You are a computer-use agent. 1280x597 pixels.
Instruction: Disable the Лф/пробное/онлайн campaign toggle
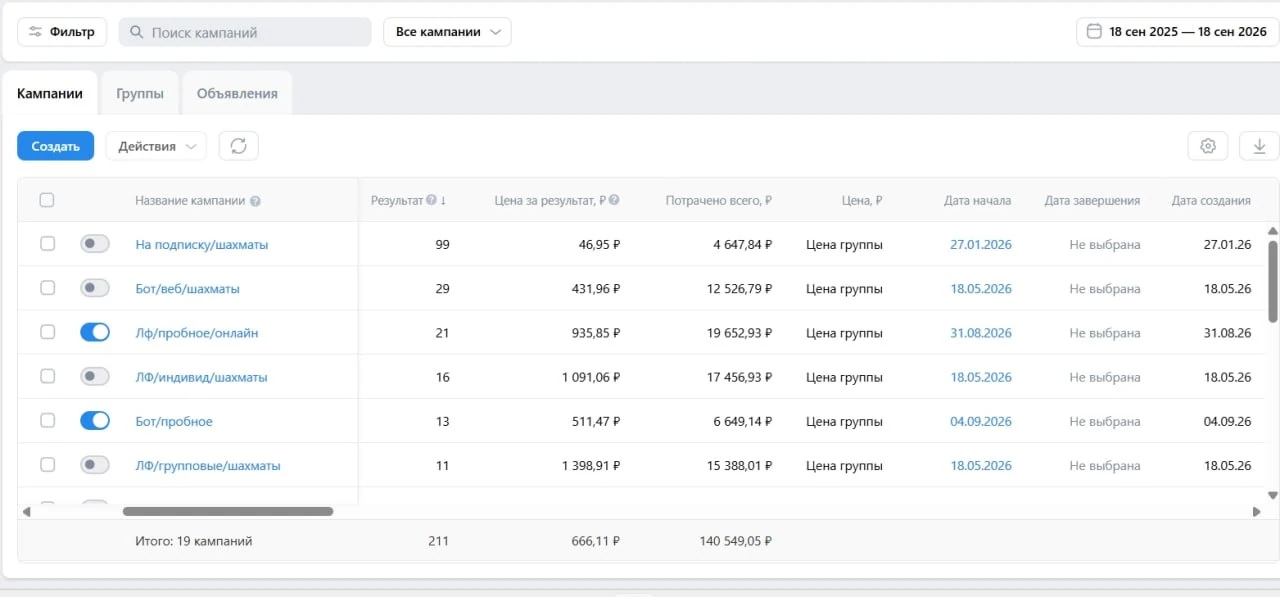[x=95, y=333]
